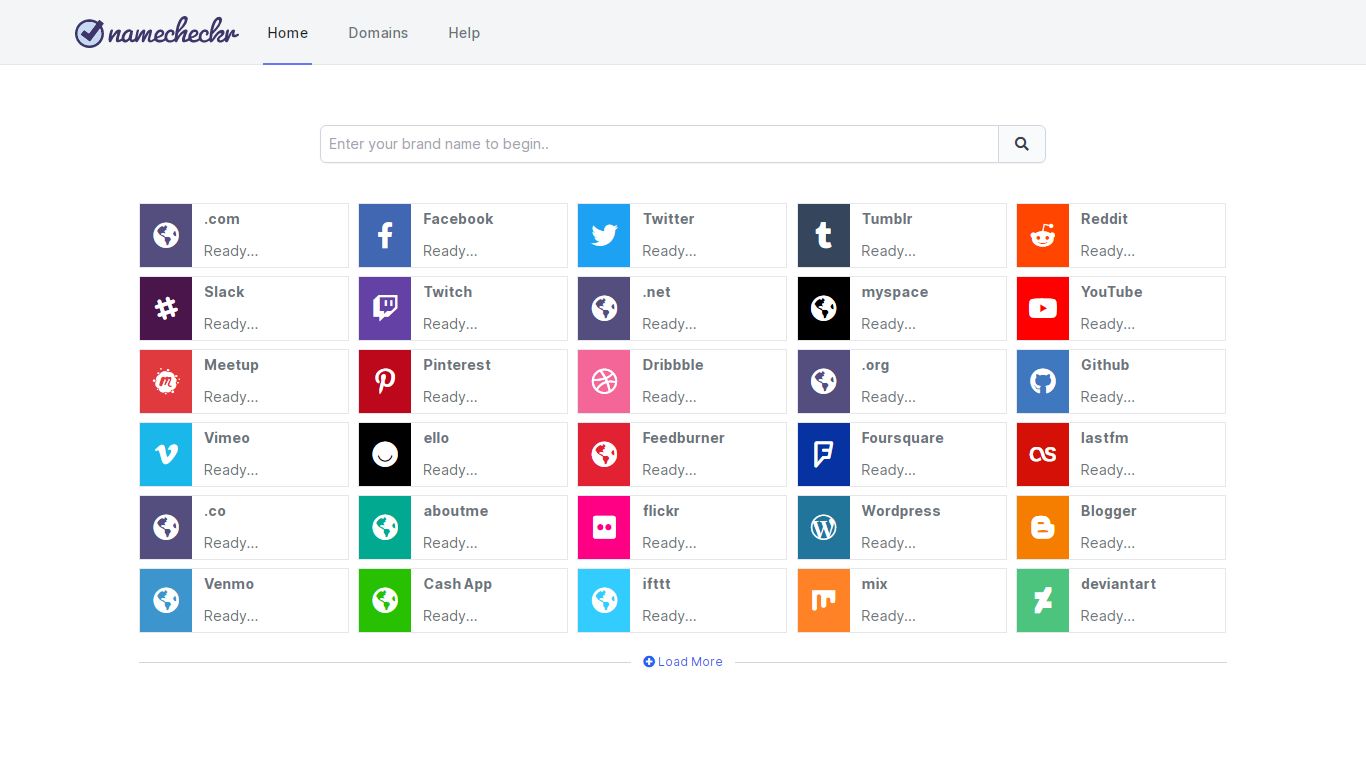Click Ready status under Reddit
This screenshot has height=768, width=1366.
click(1108, 251)
